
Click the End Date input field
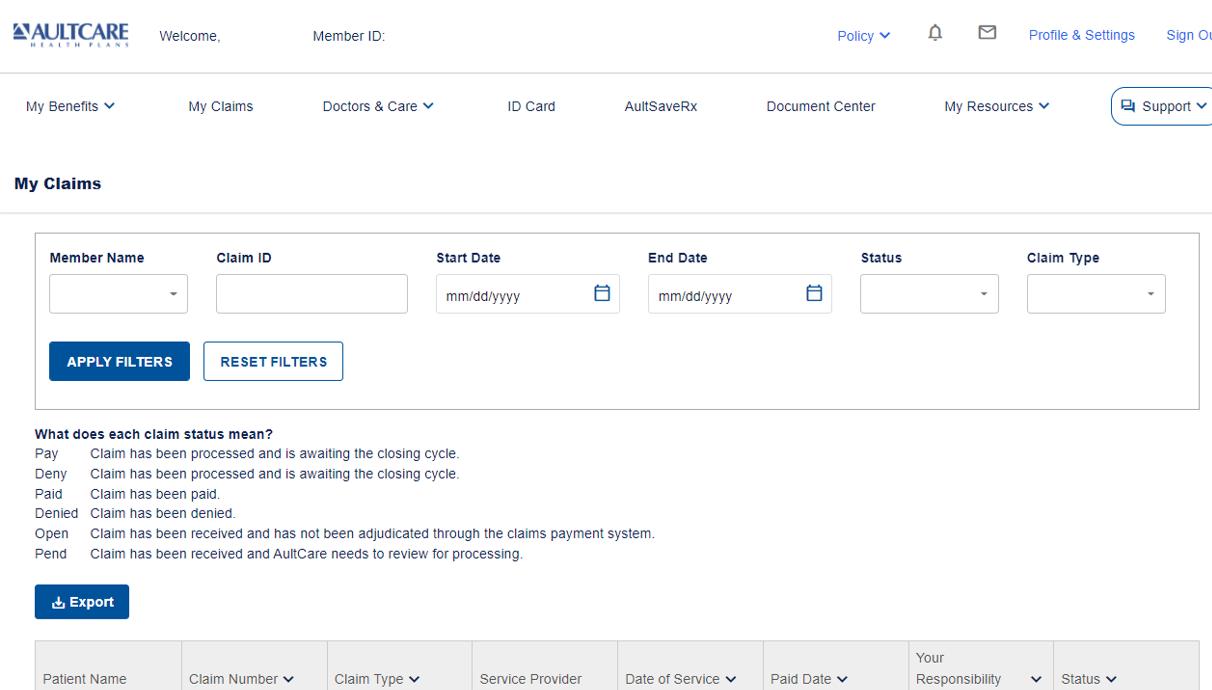[x=740, y=294]
